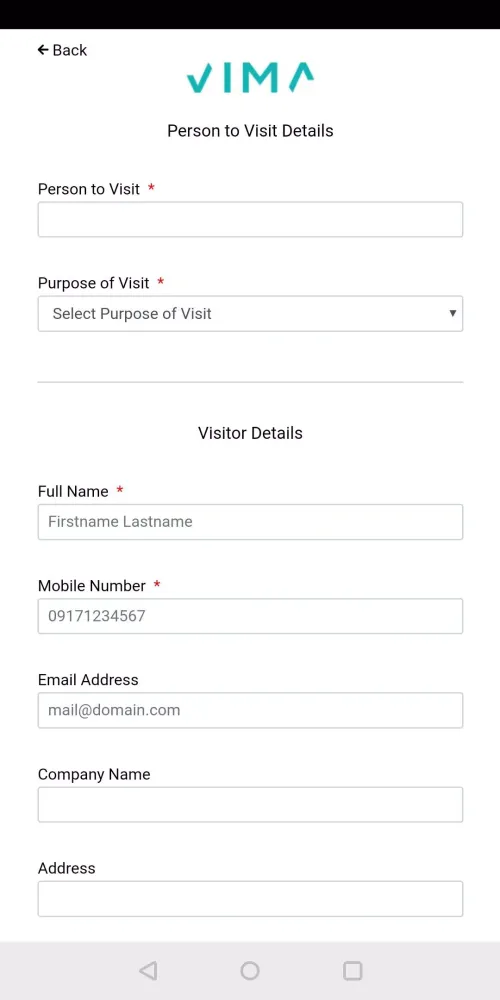Click the Email Address input field
The image size is (500, 1000).
point(250,710)
